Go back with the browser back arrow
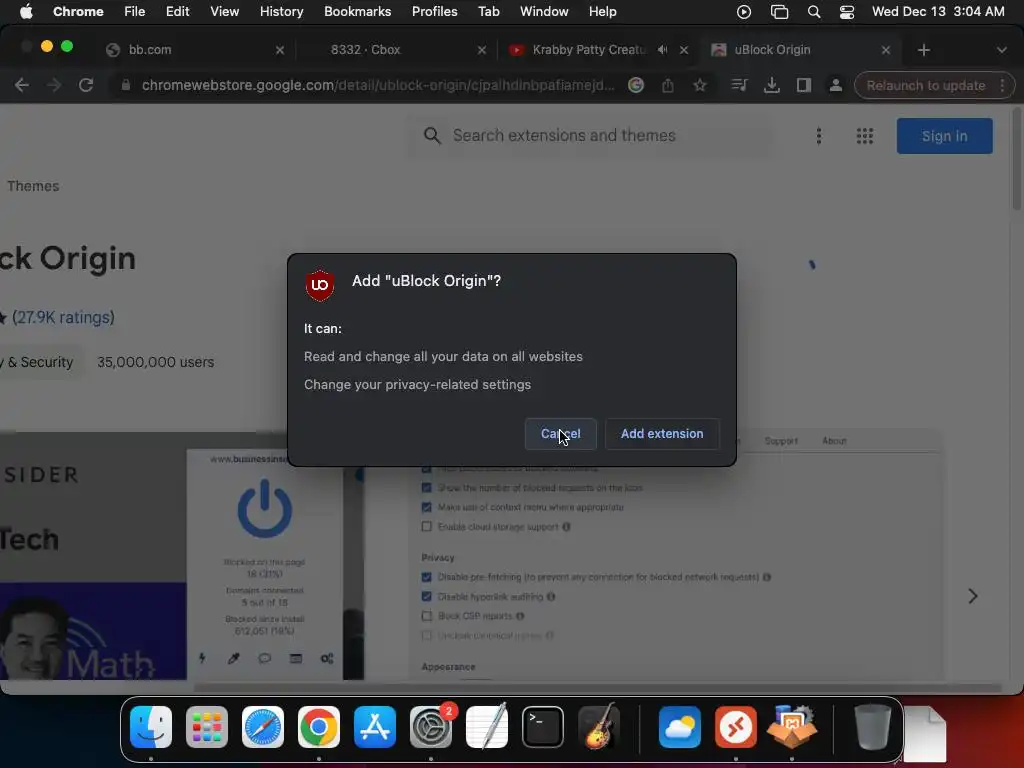 pyautogui.click(x=22, y=85)
